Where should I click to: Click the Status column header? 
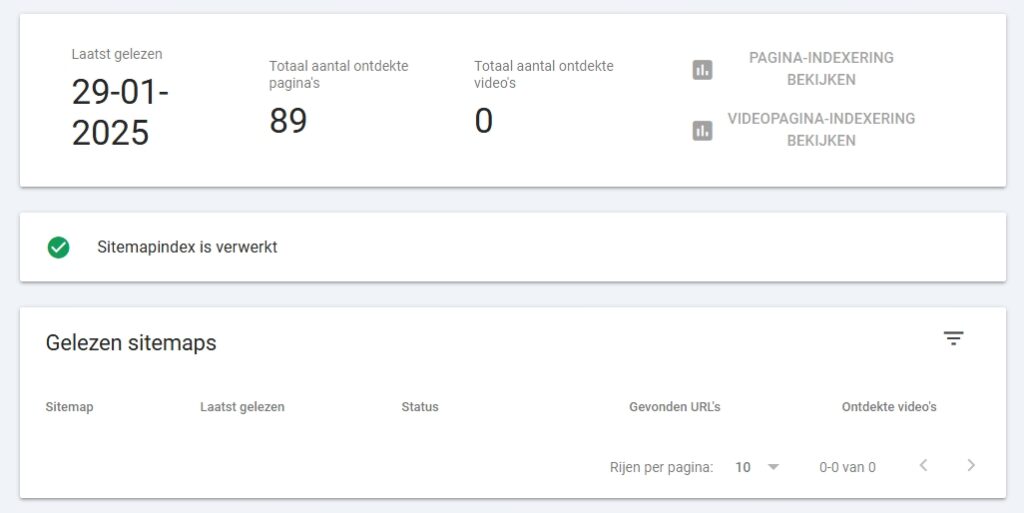[420, 407]
